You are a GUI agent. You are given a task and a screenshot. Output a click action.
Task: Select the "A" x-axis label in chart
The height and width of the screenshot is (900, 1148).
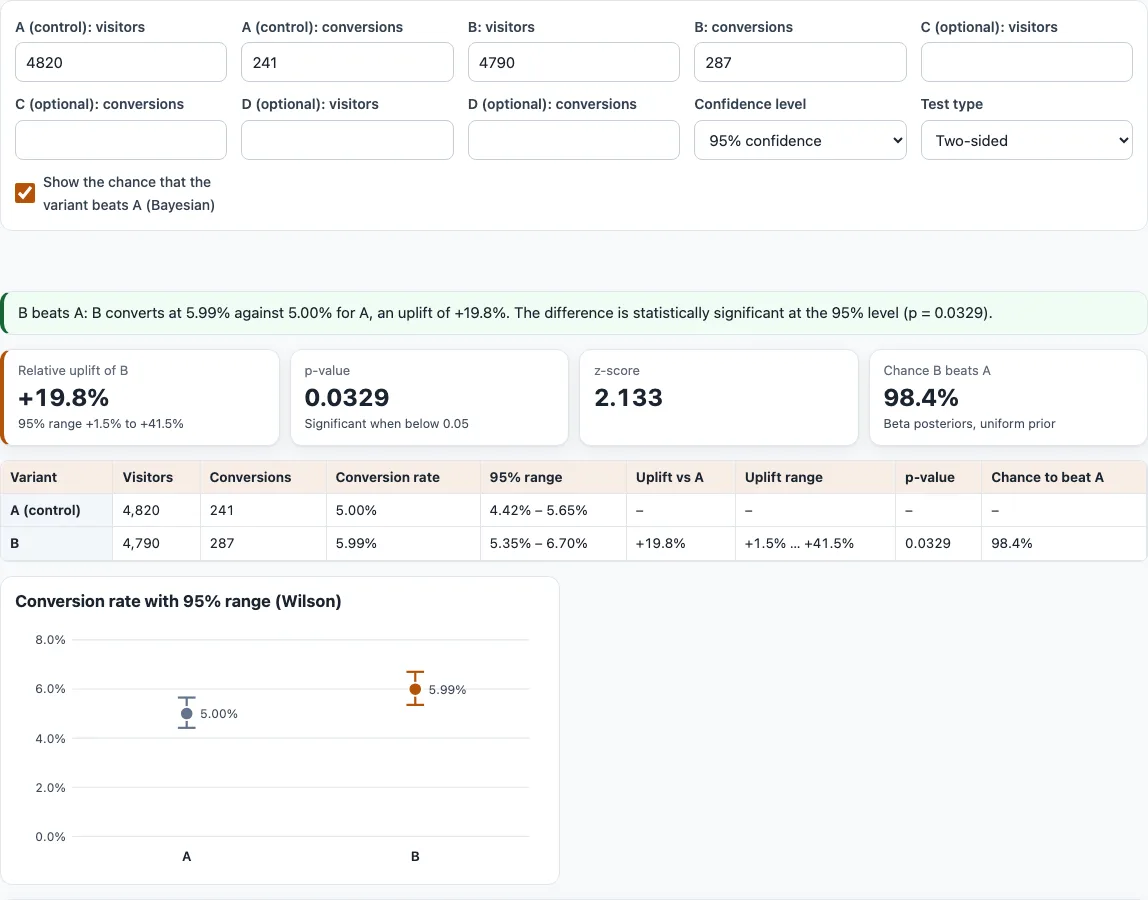187,856
